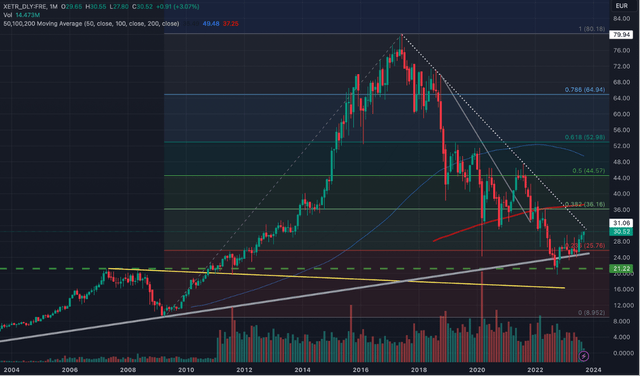This screenshot has height=376, width=640.
Task: Click the purple lightning icon near the time axis
Action: coord(583,357)
